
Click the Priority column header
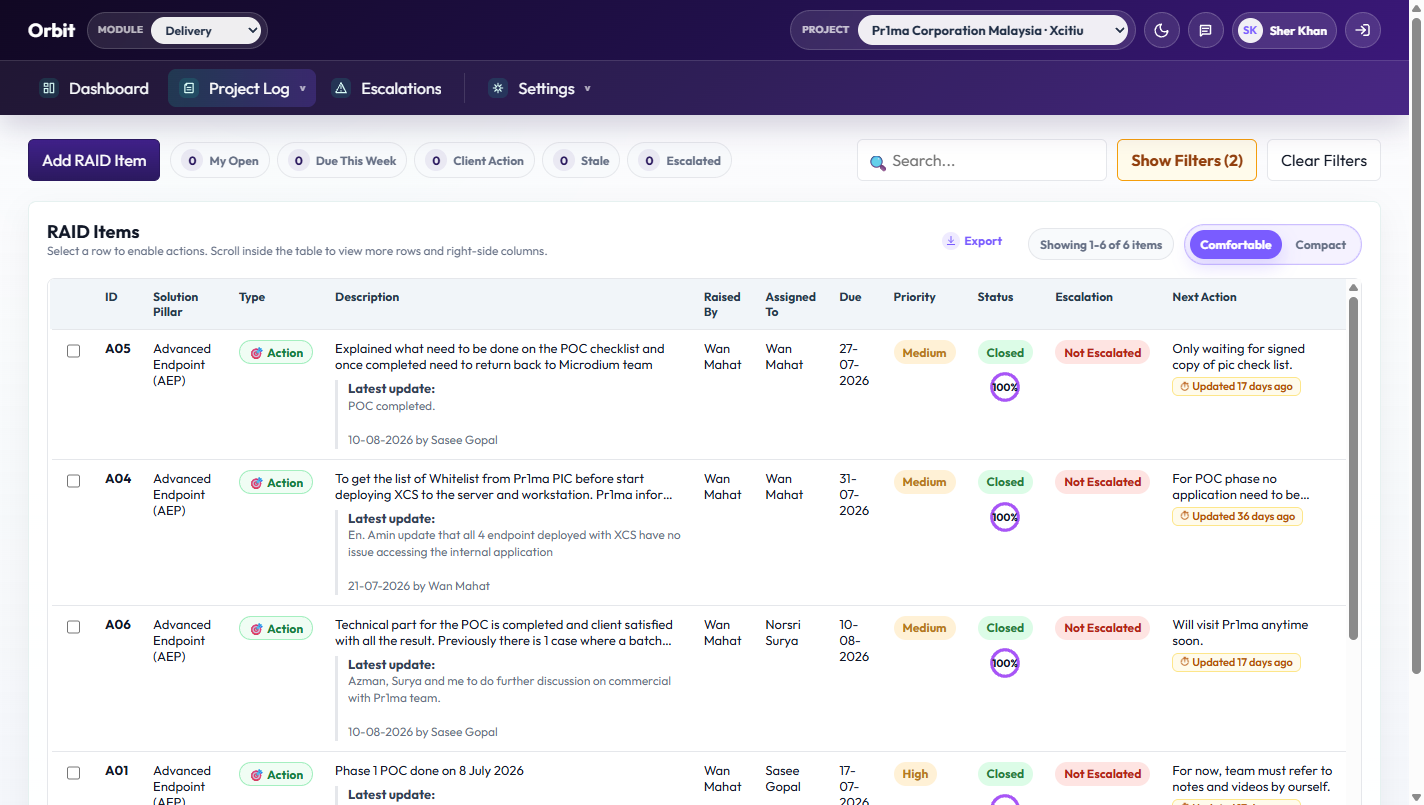click(914, 297)
